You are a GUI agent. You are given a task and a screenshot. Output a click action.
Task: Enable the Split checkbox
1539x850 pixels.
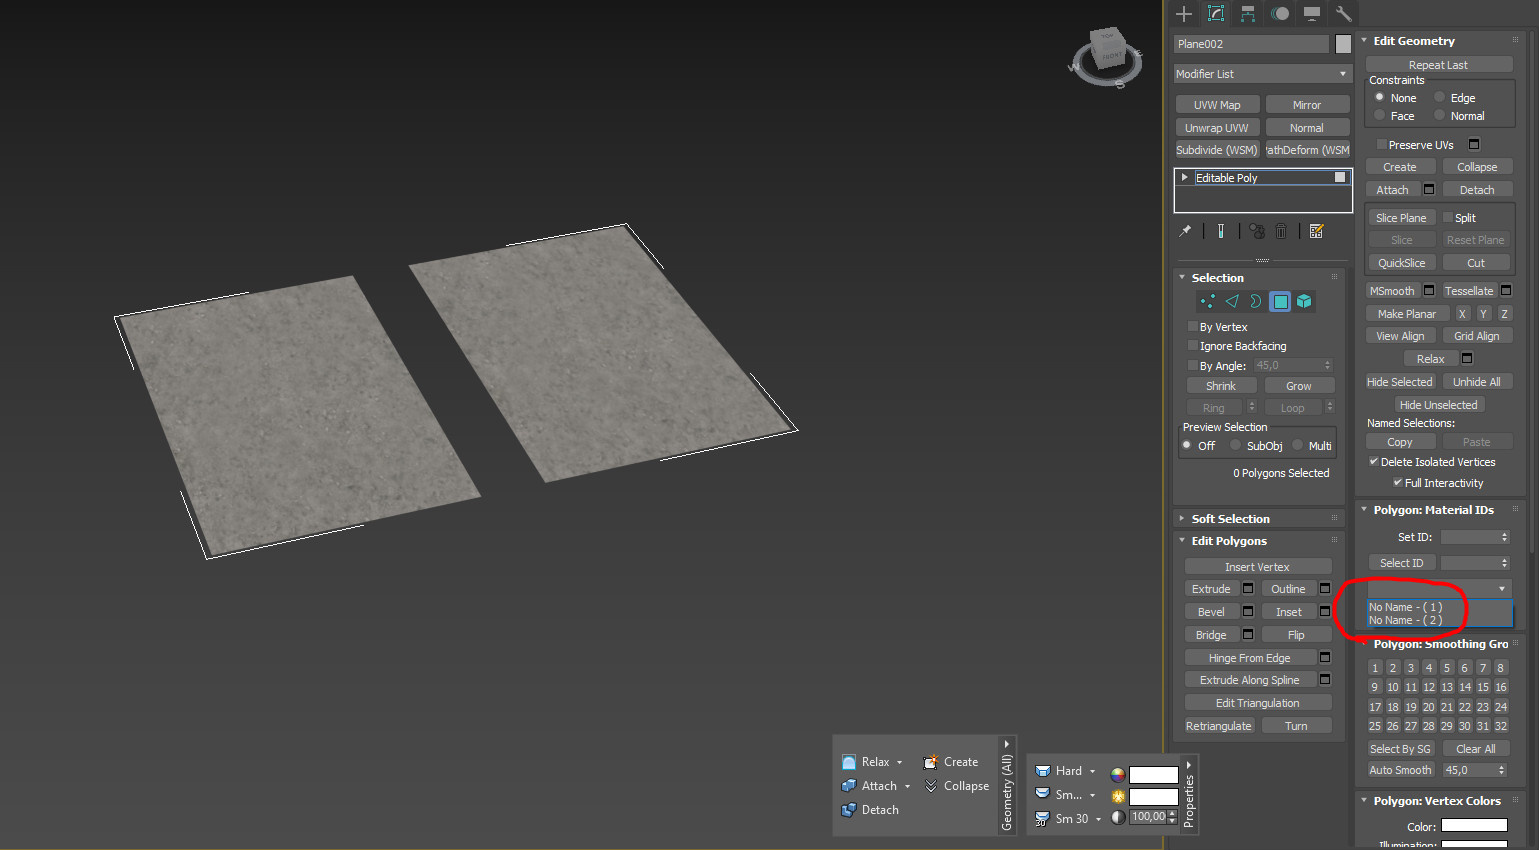point(1447,218)
